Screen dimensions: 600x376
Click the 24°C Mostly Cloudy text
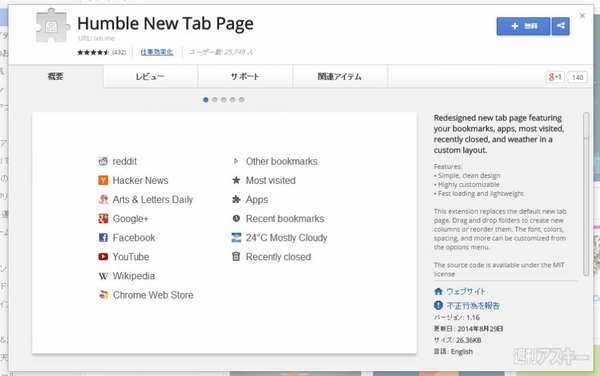coord(286,238)
